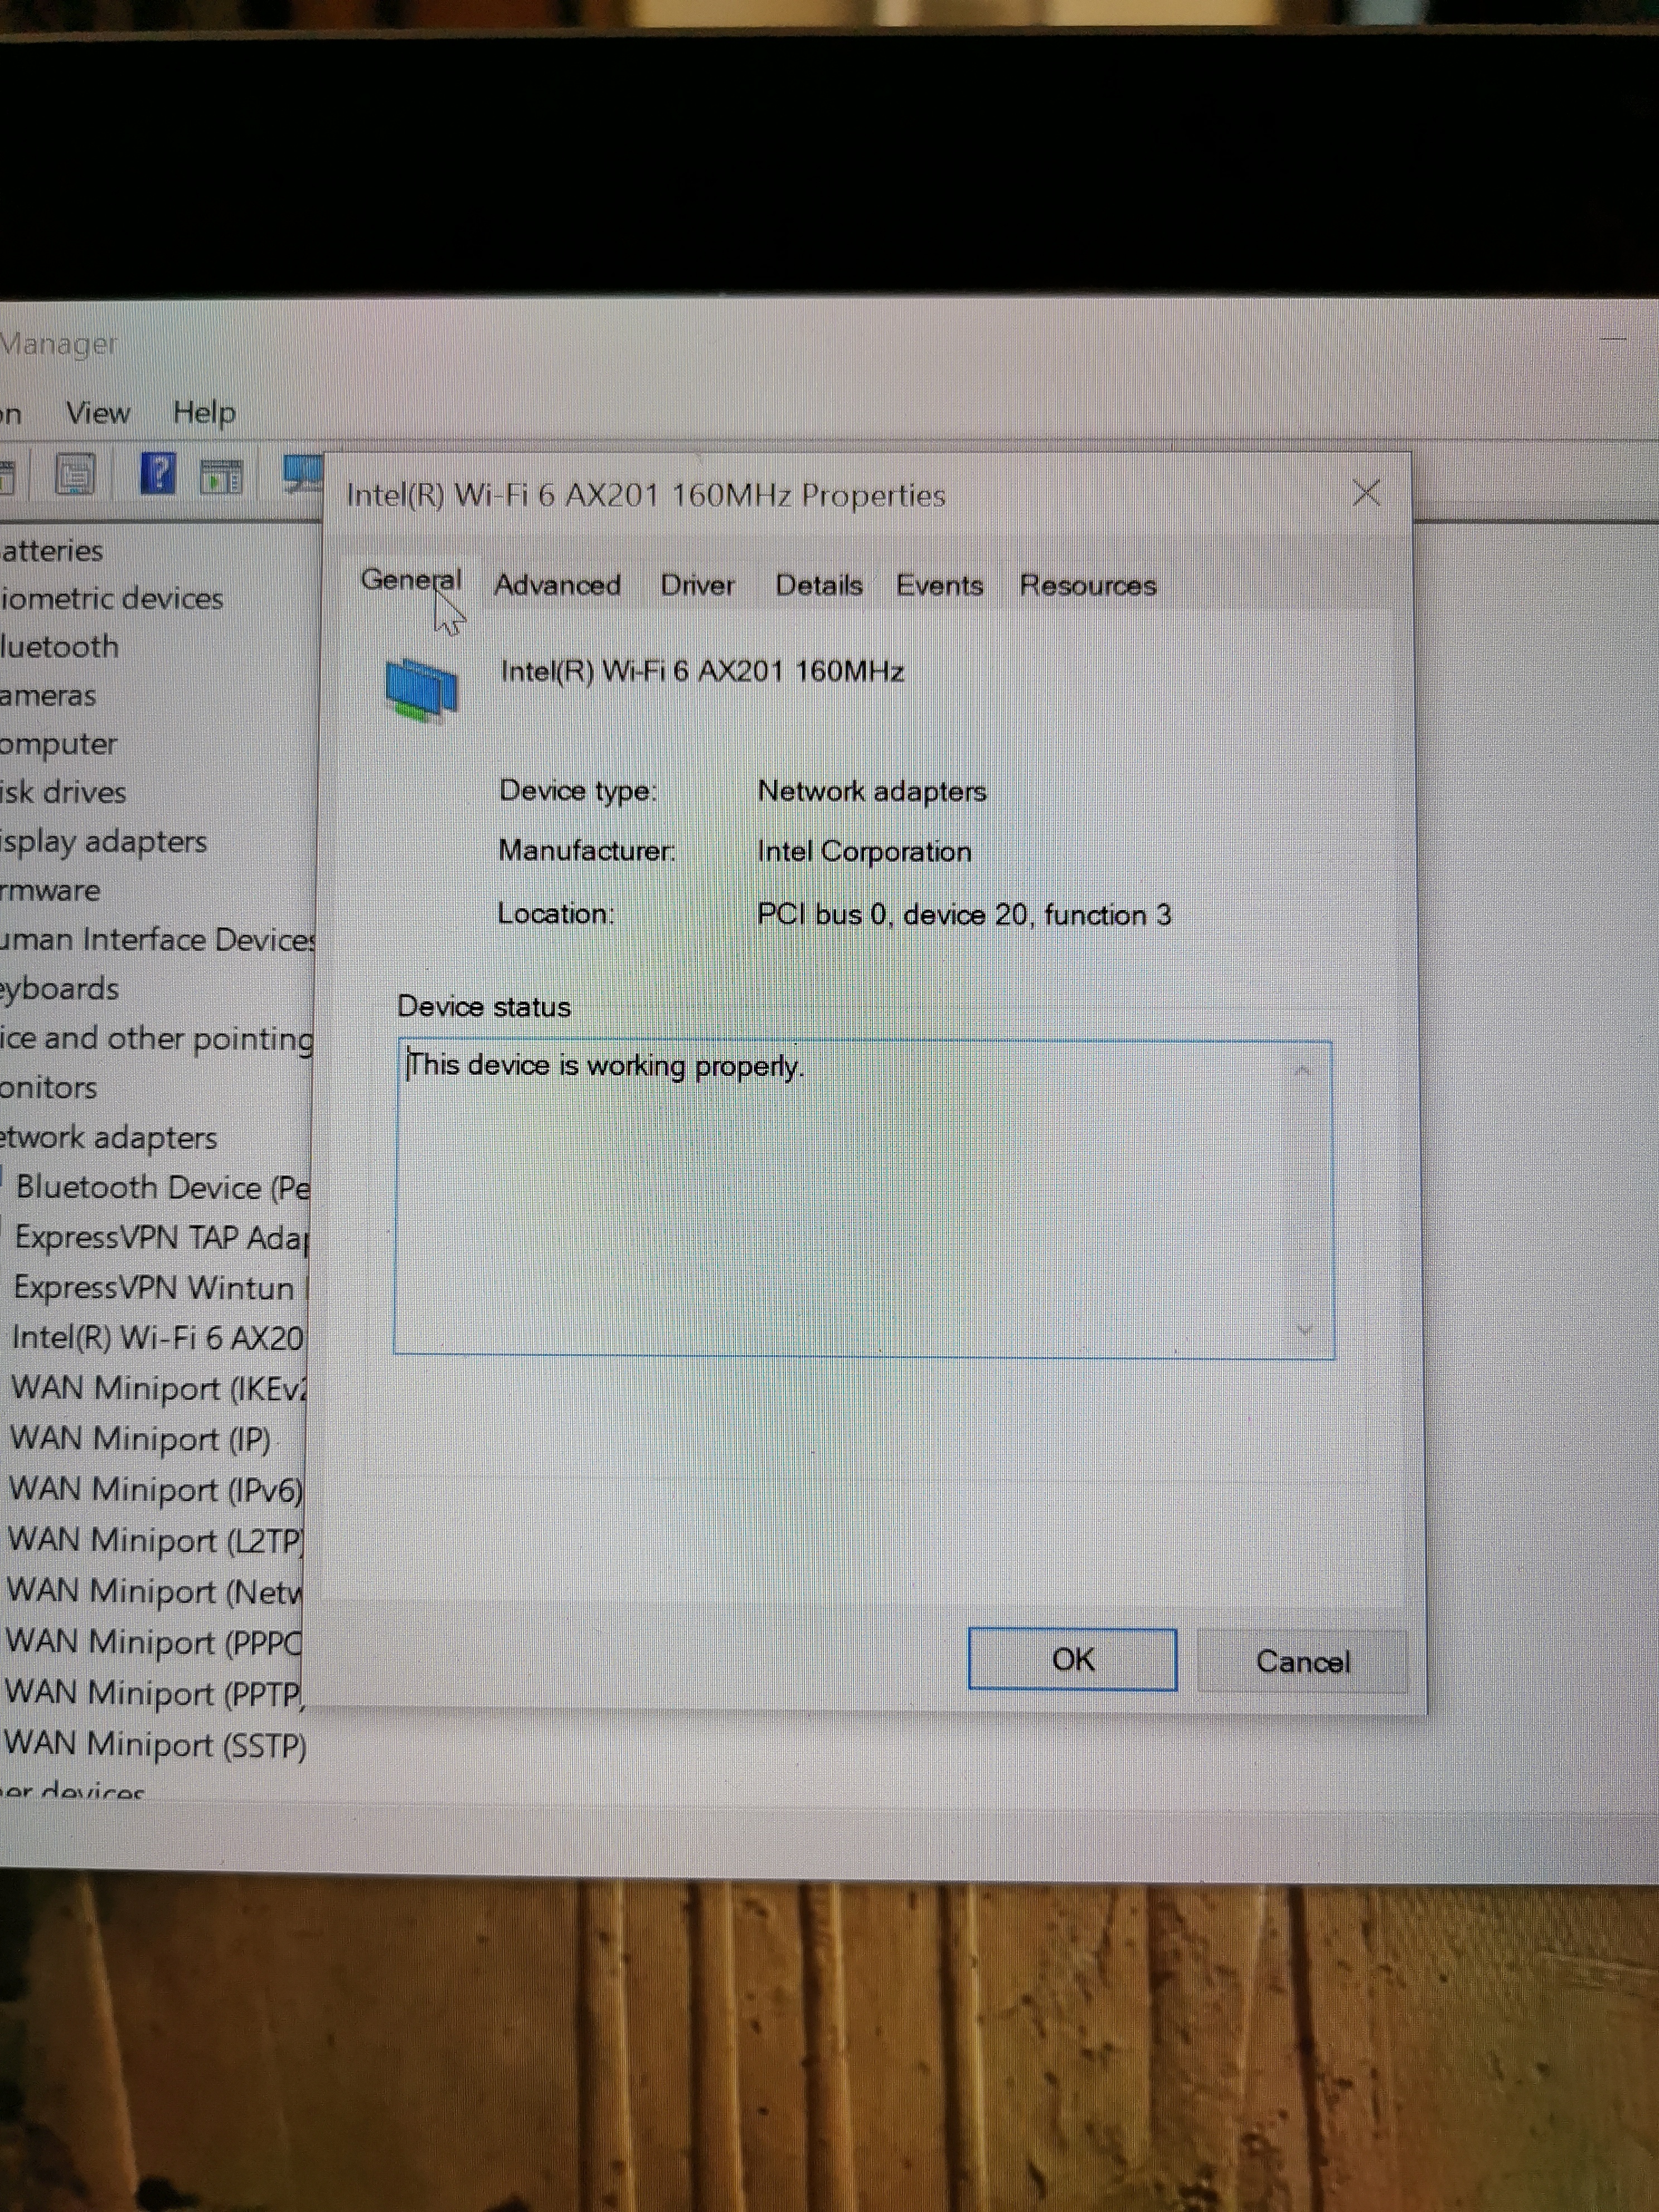Select WAN Miniport (IPv6) entry
The width and height of the screenshot is (1659, 2212).
coord(155,1491)
